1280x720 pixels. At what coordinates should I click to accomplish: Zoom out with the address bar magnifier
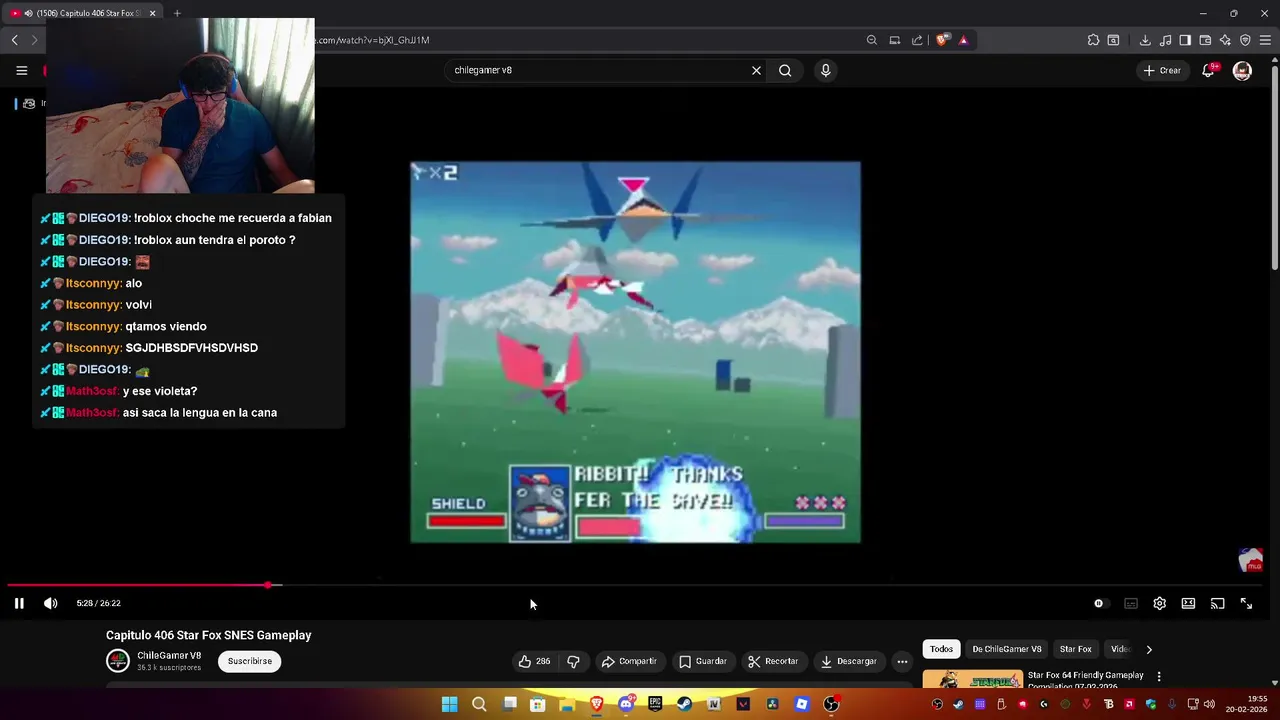[x=872, y=40]
